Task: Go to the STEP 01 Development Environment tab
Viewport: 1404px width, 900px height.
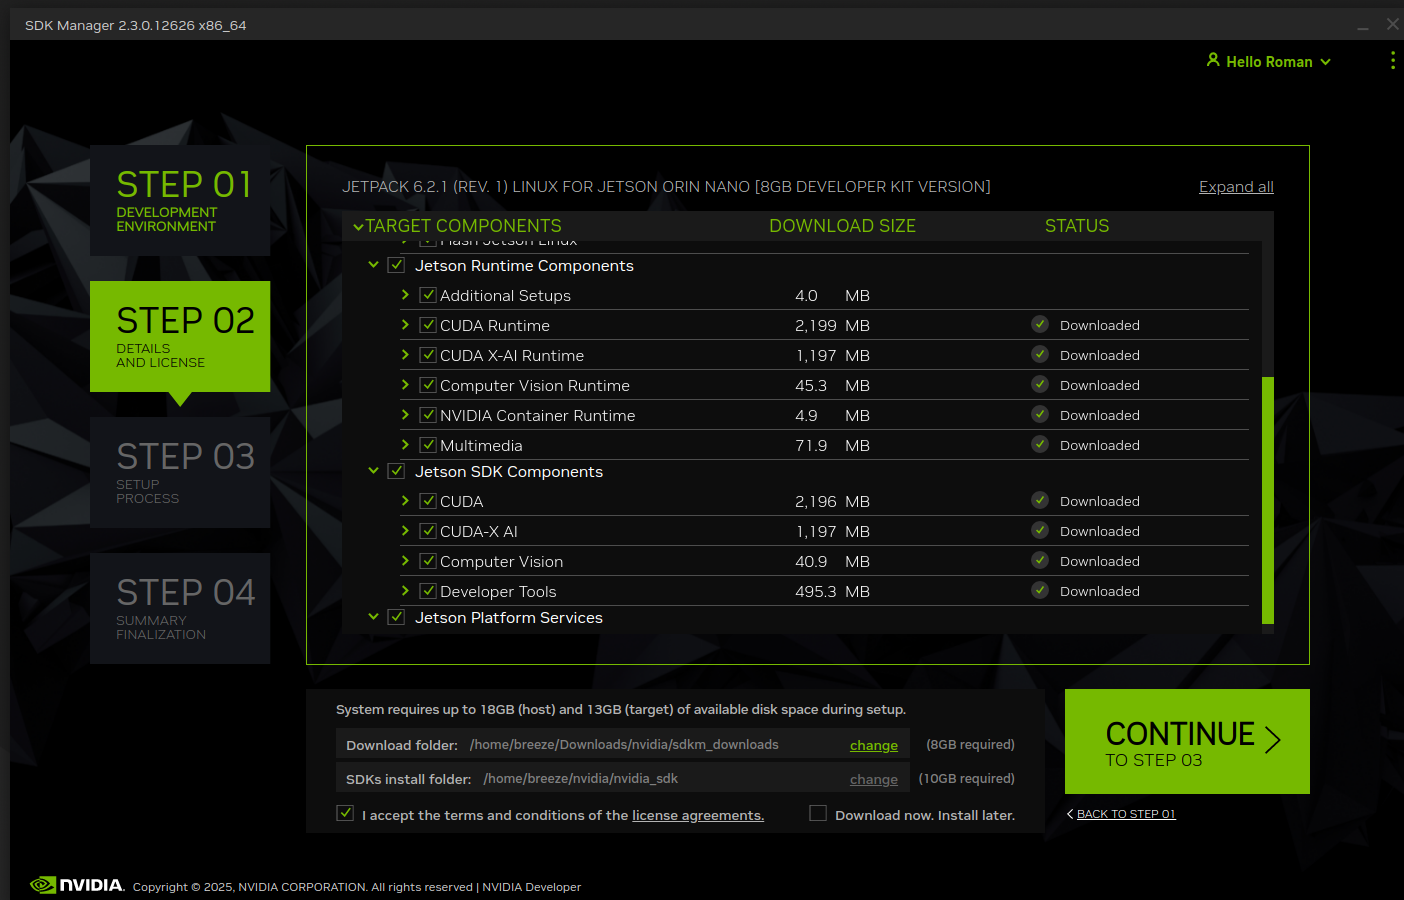Action: click(x=180, y=200)
